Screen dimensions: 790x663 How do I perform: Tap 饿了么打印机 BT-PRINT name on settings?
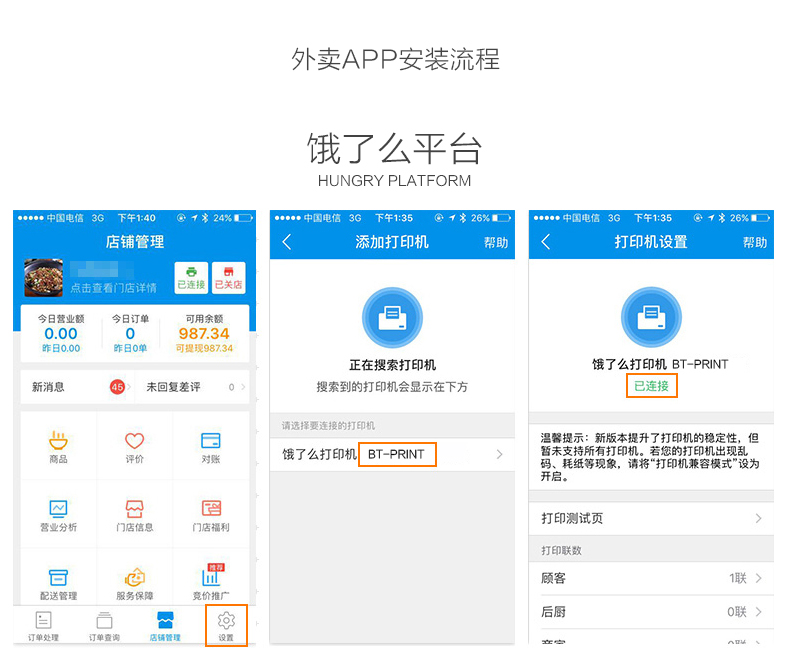pyautogui.click(x=660, y=364)
